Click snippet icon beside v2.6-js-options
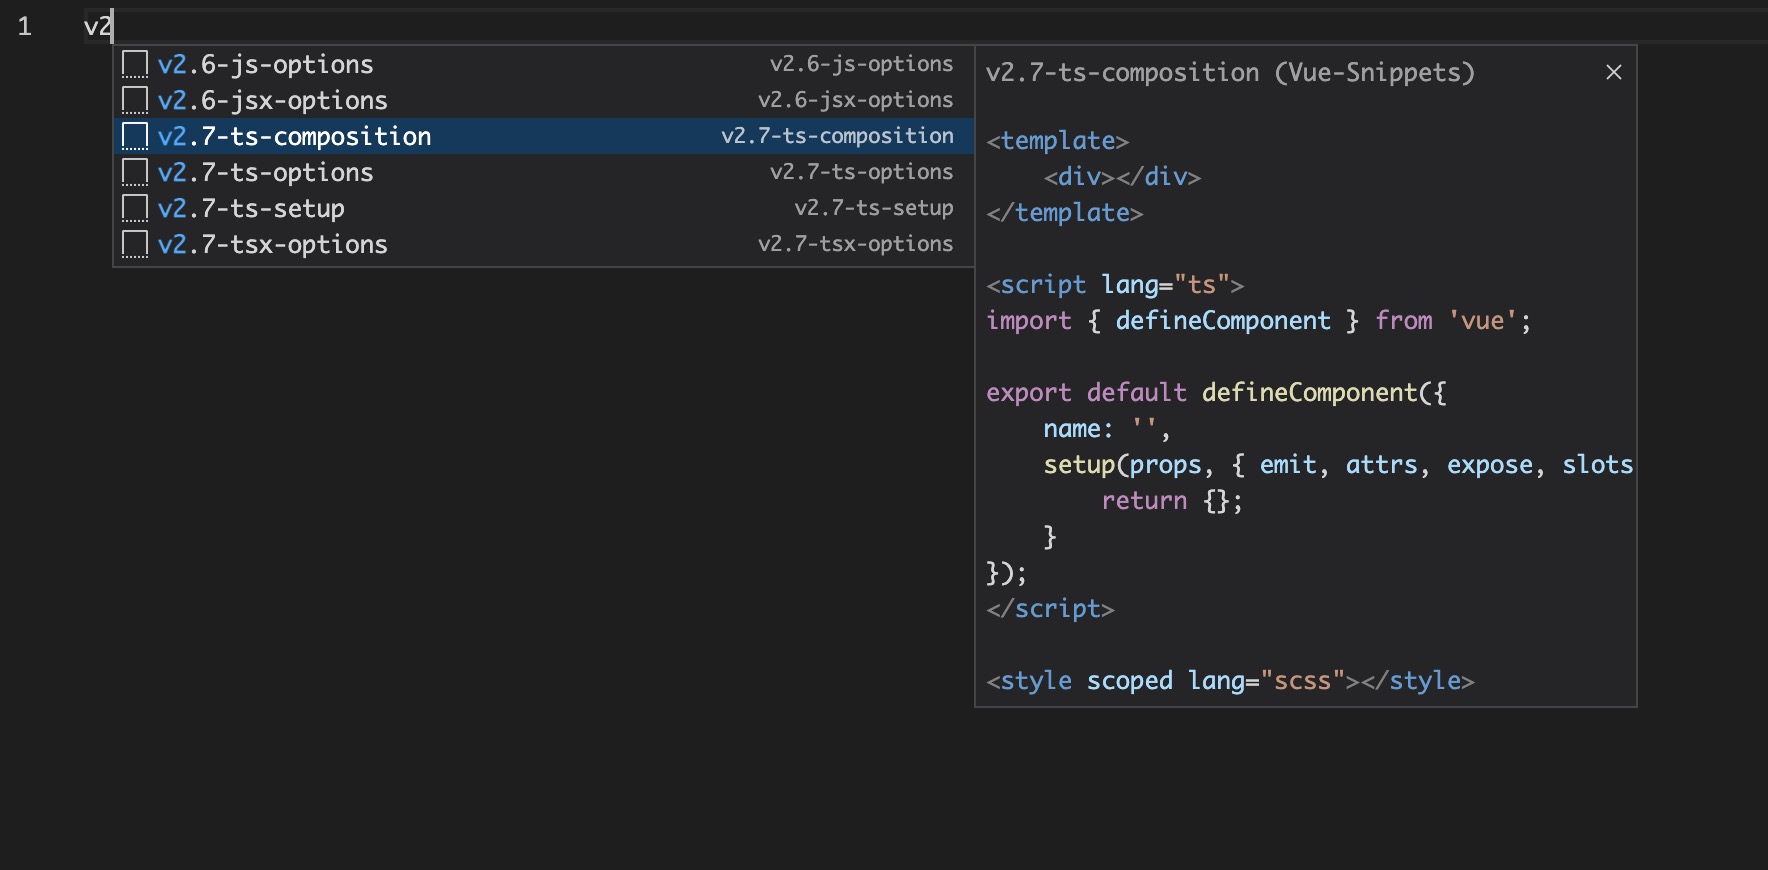Screen dimensions: 1768x870 135,65
